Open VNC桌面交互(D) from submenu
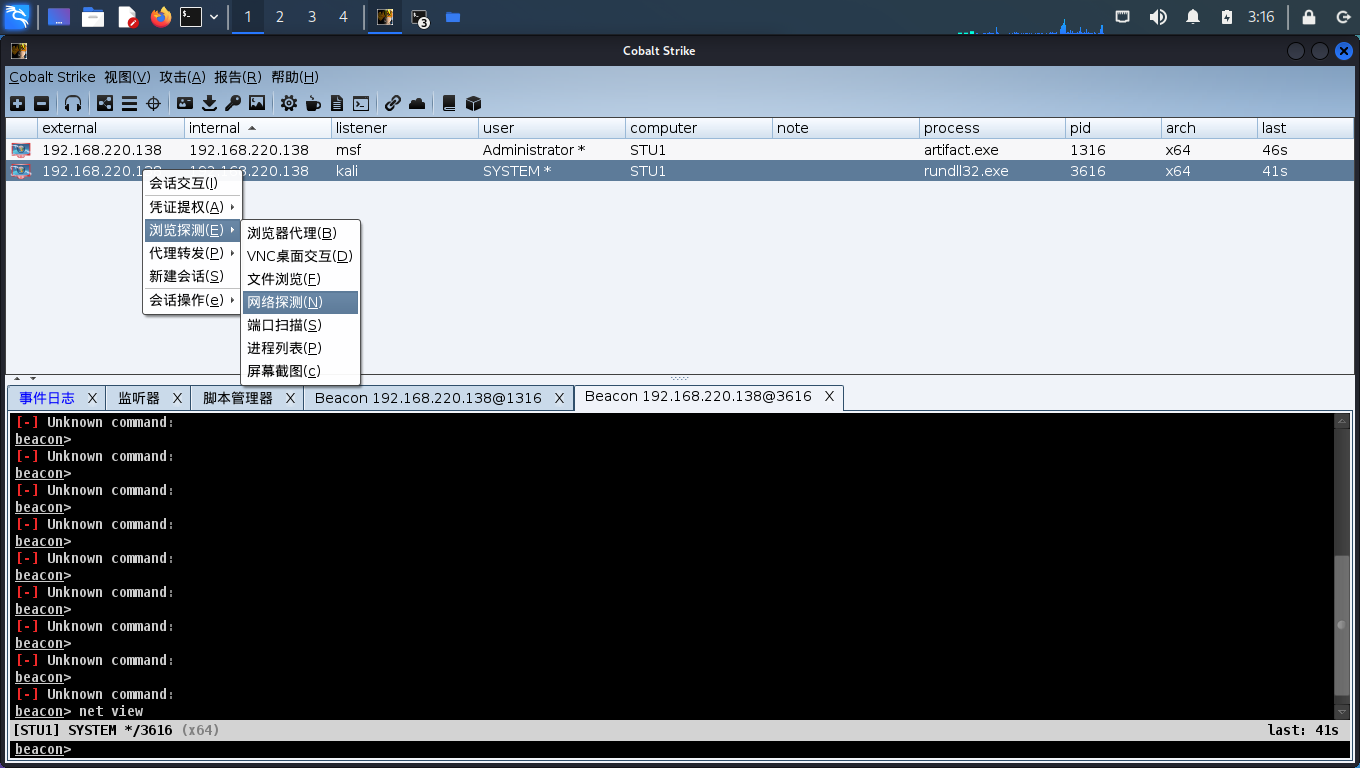 click(300, 256)
